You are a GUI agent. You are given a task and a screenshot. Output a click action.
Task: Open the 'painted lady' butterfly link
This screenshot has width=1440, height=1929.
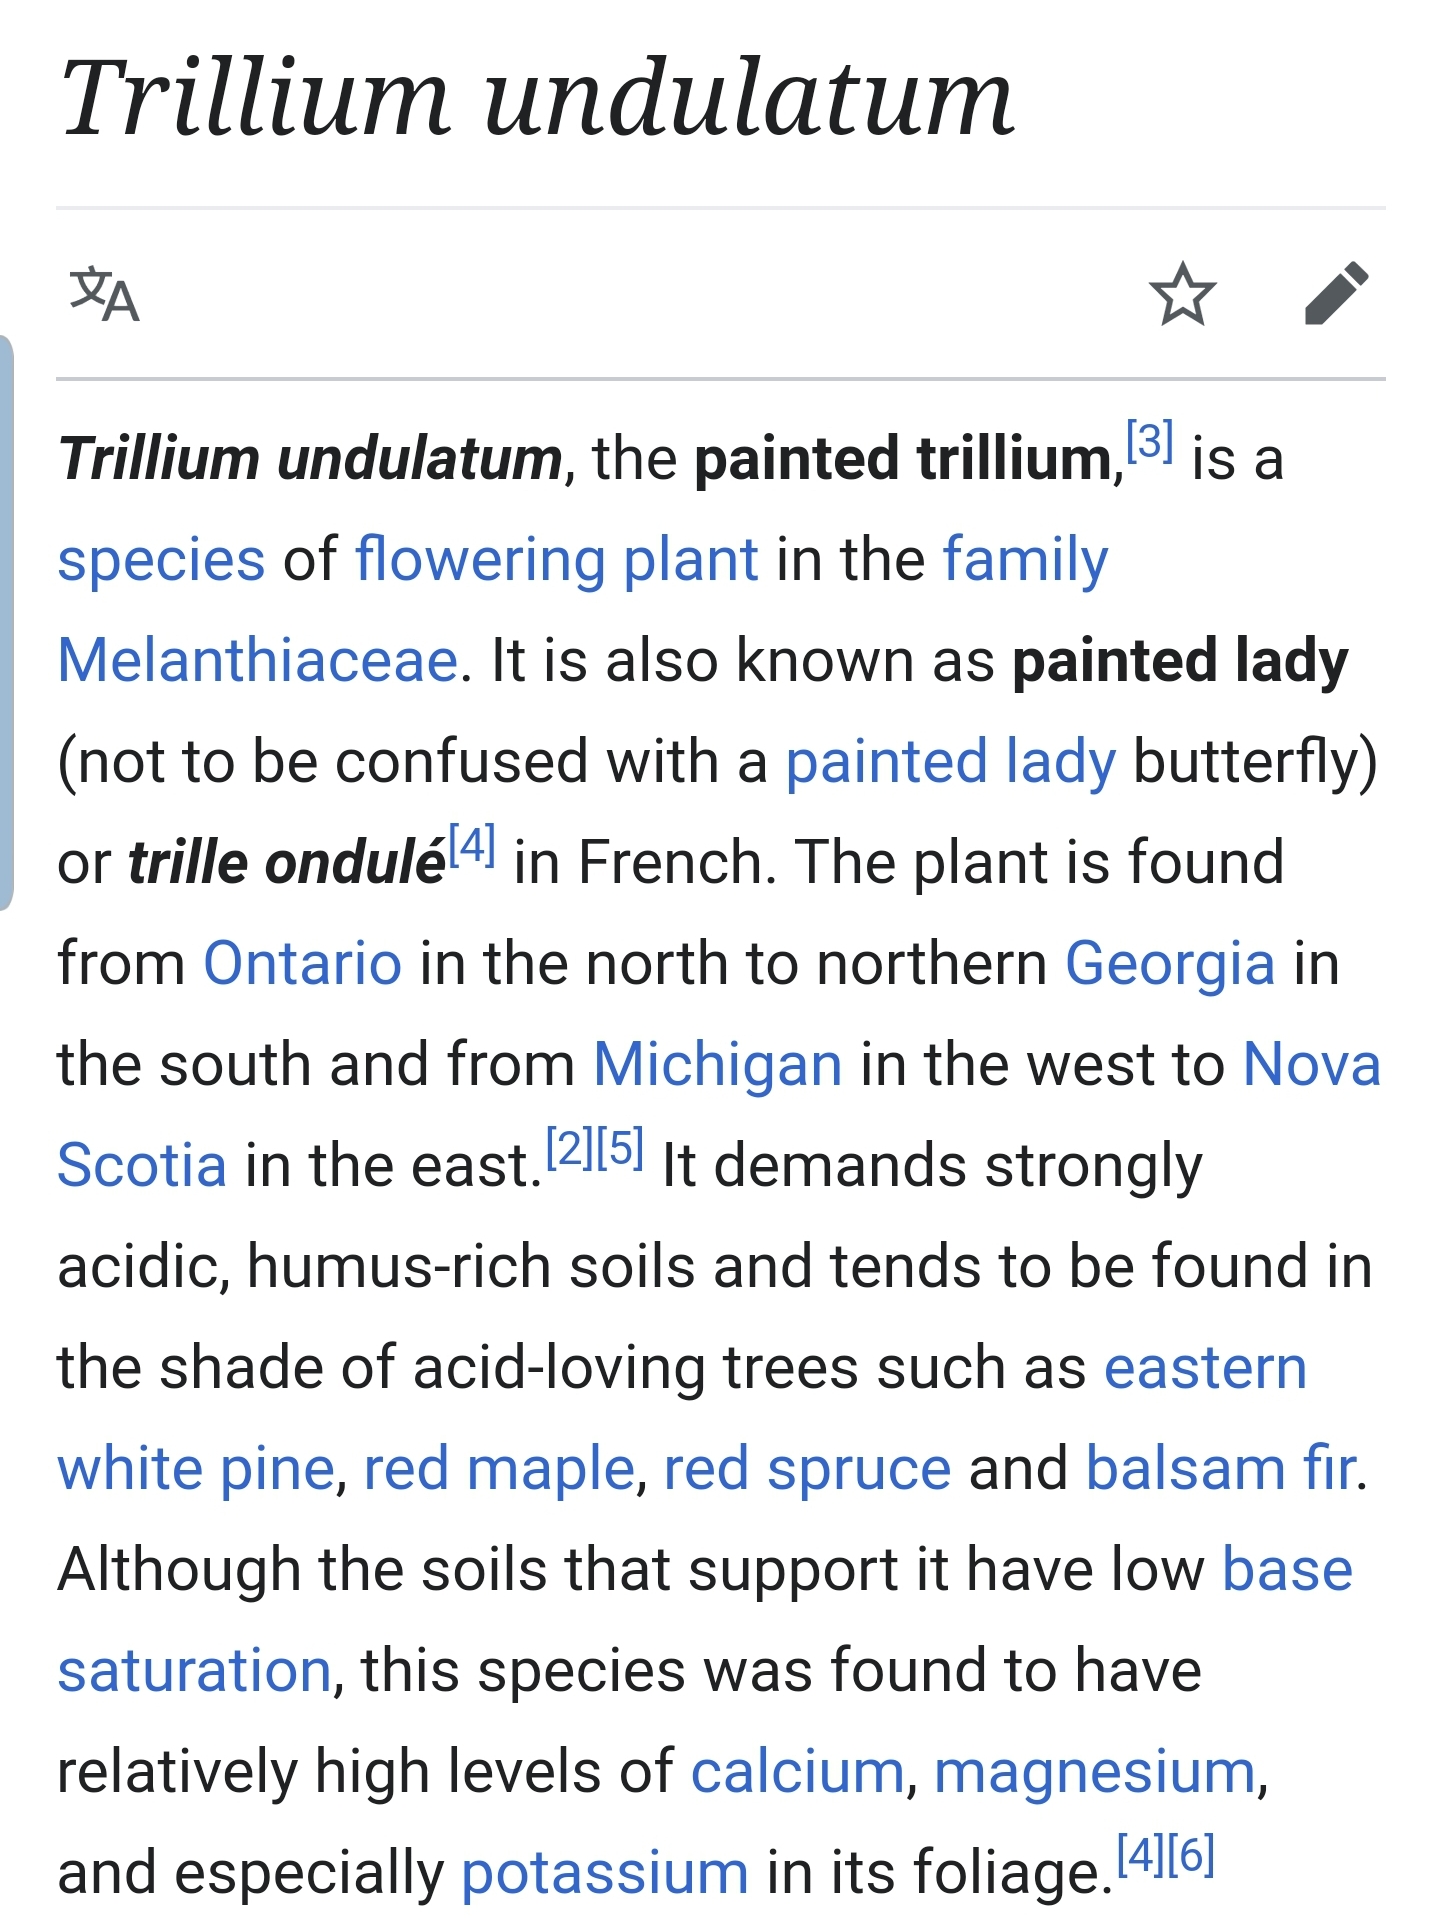pos(950,762)
